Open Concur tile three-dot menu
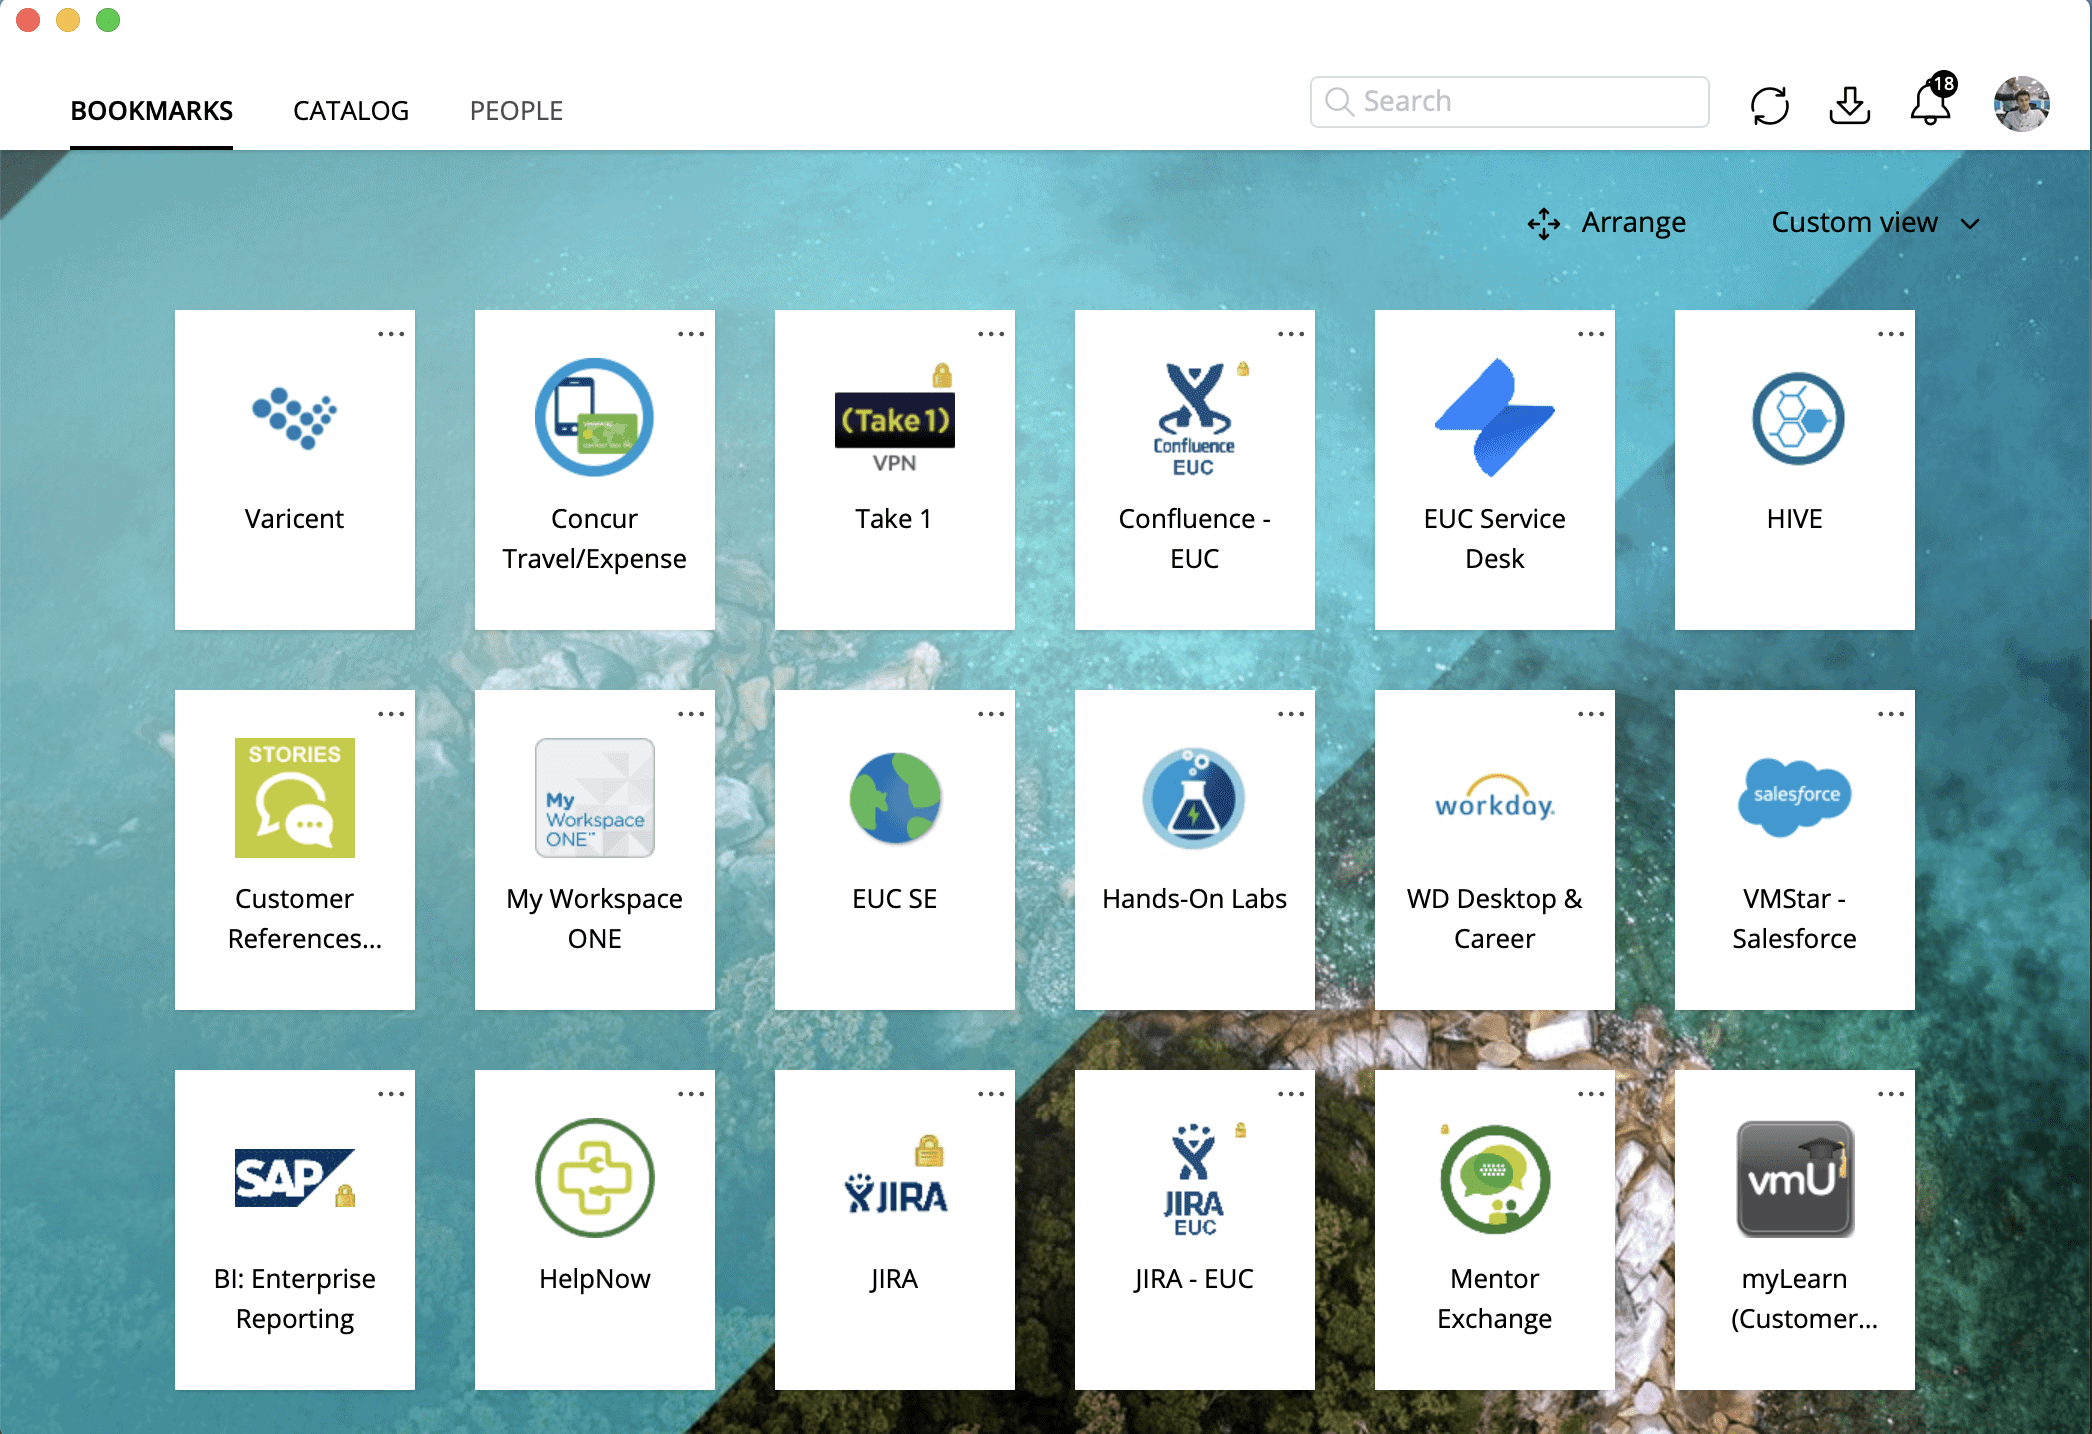 [691, 334]
